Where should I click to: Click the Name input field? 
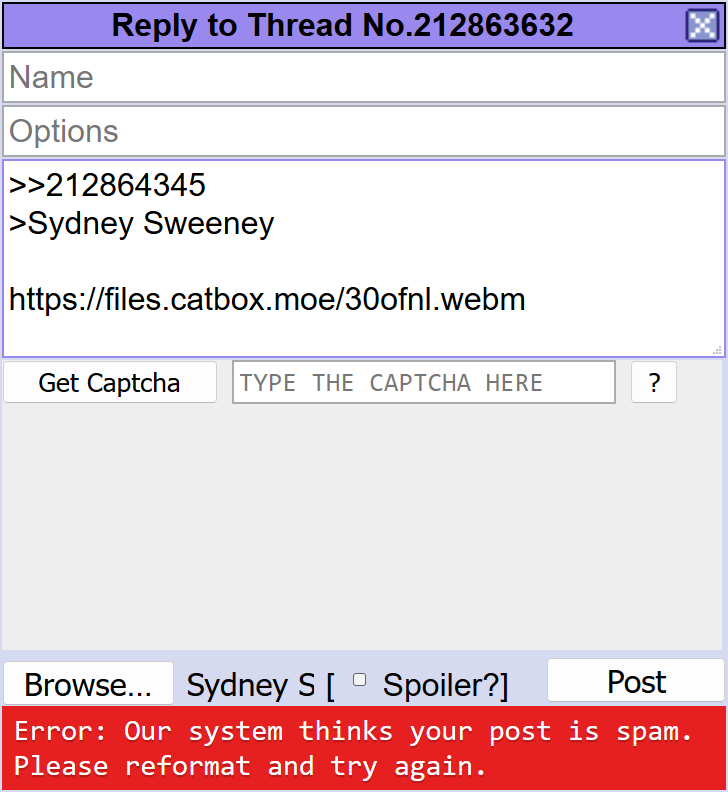pyautogui.click(x=364, y=77)
